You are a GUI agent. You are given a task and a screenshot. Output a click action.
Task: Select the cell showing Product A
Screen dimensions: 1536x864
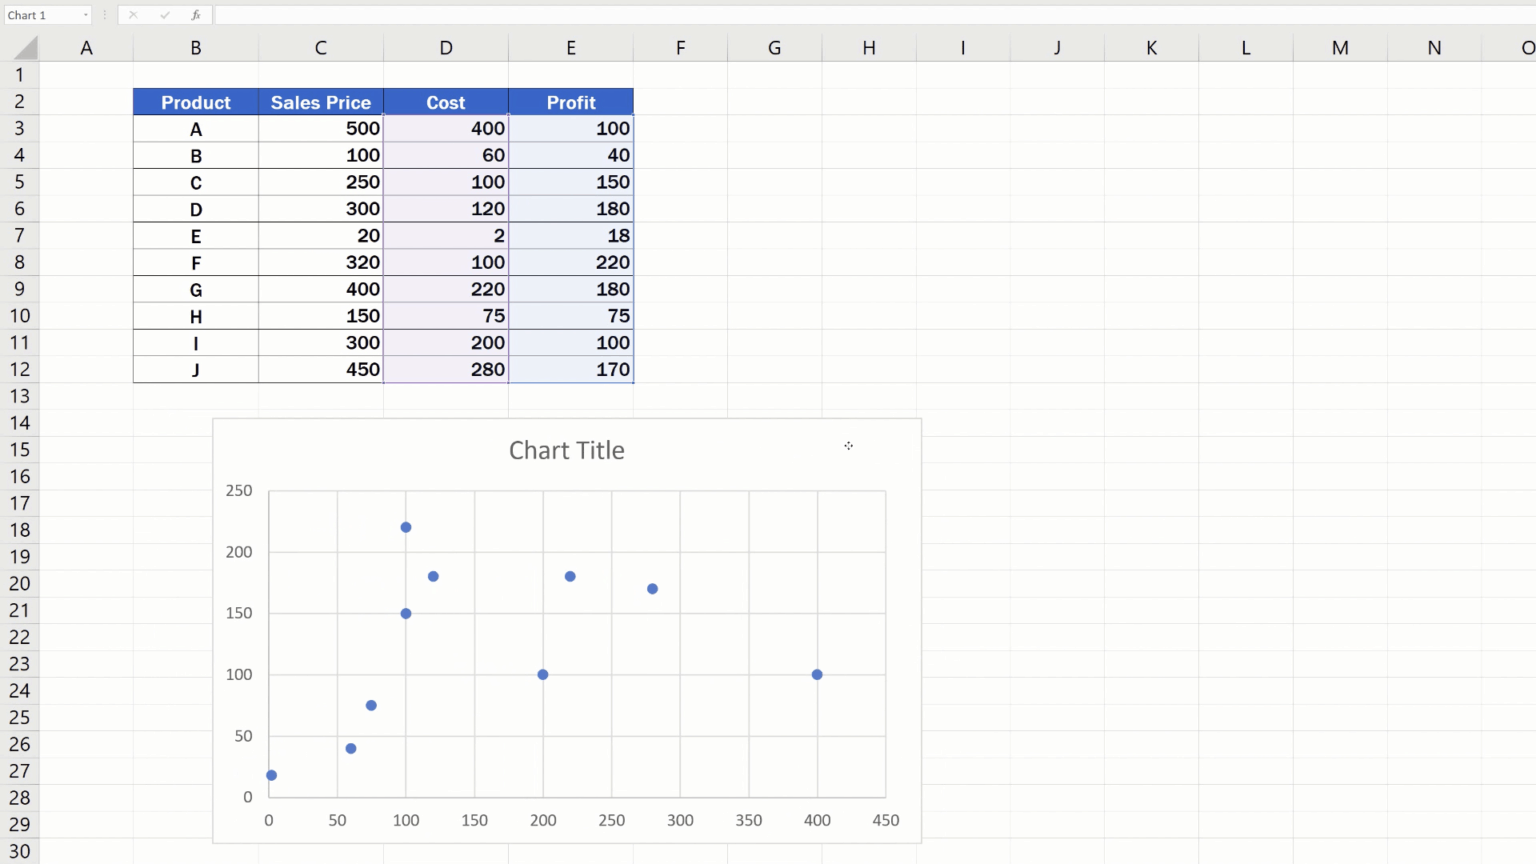pyautogui.click(x=196, y=128)
